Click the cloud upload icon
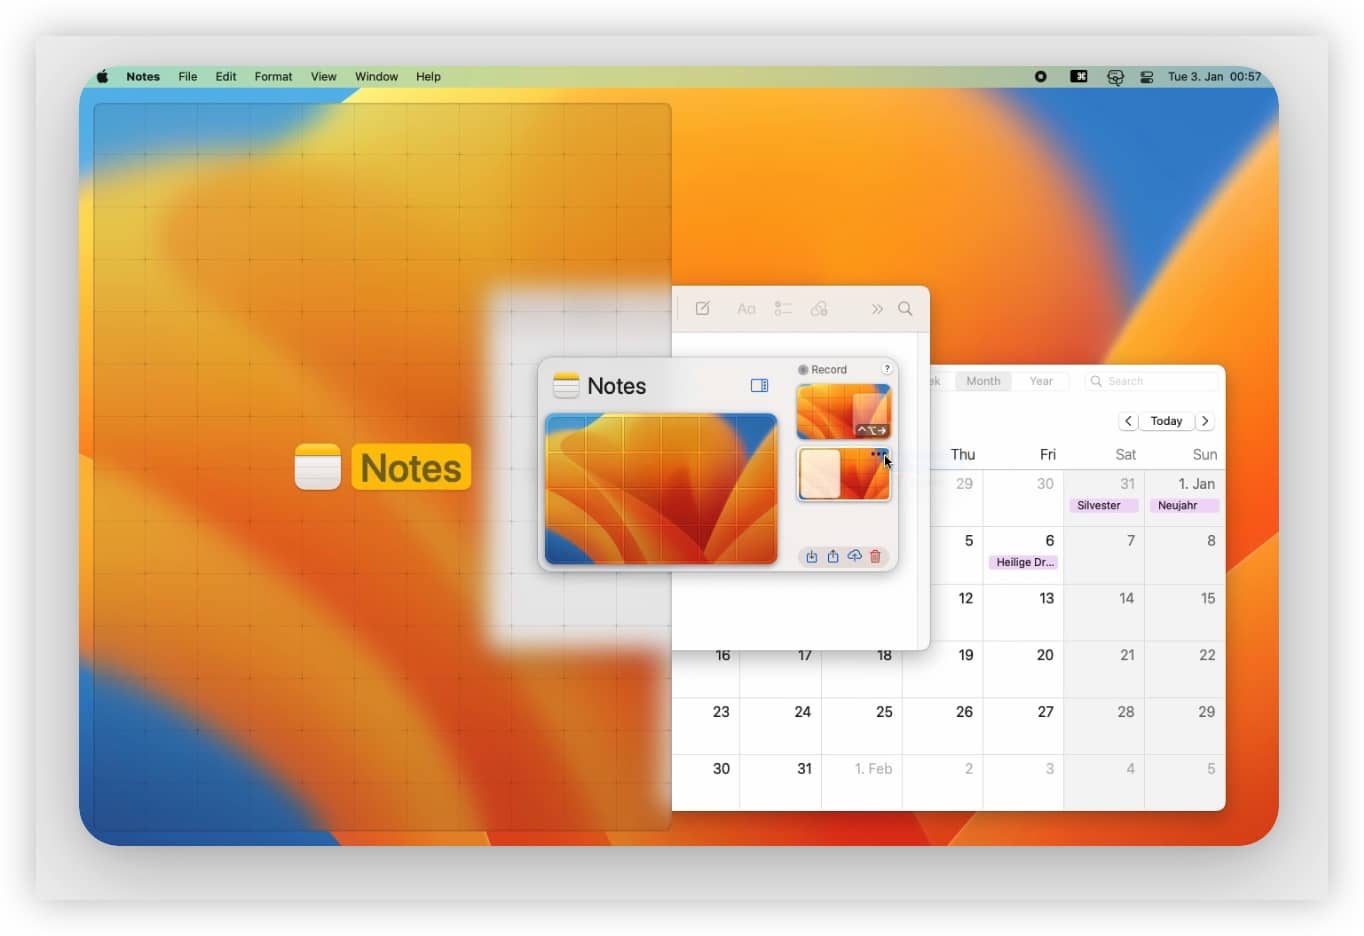This screenshot has width=1364, height=936. (x=854, y=556)
